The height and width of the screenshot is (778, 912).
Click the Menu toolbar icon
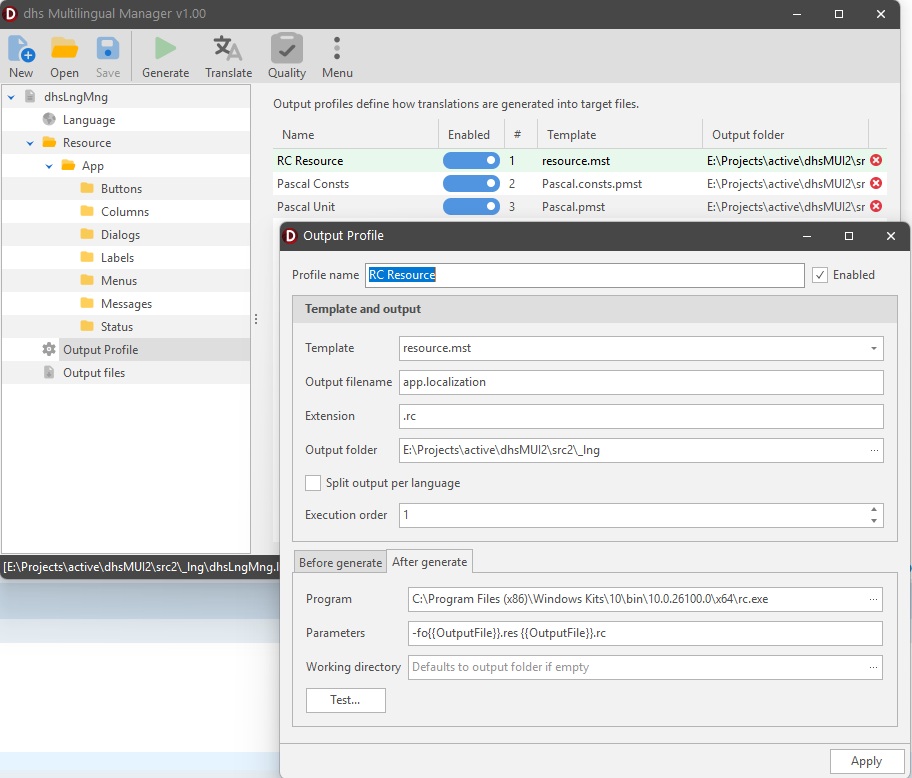[337, 47]
